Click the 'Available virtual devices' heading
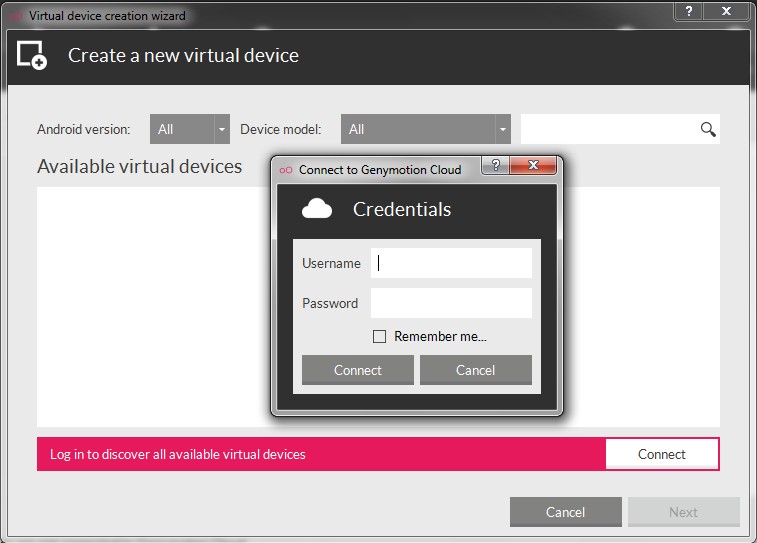The height and width of the screenshot is (543, 757). [140, 167]
